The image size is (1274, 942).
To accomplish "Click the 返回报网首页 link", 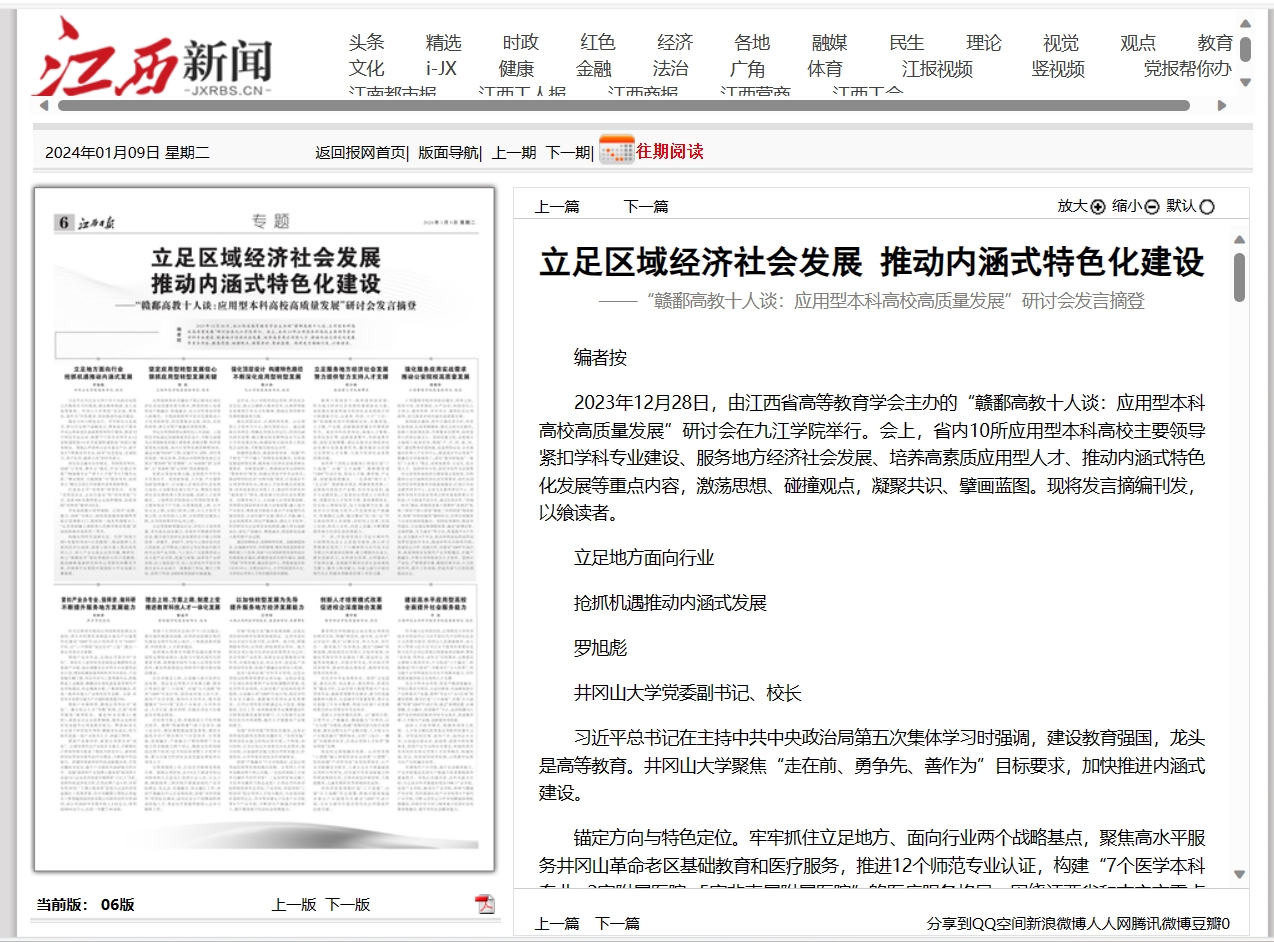I will point(360,153).
